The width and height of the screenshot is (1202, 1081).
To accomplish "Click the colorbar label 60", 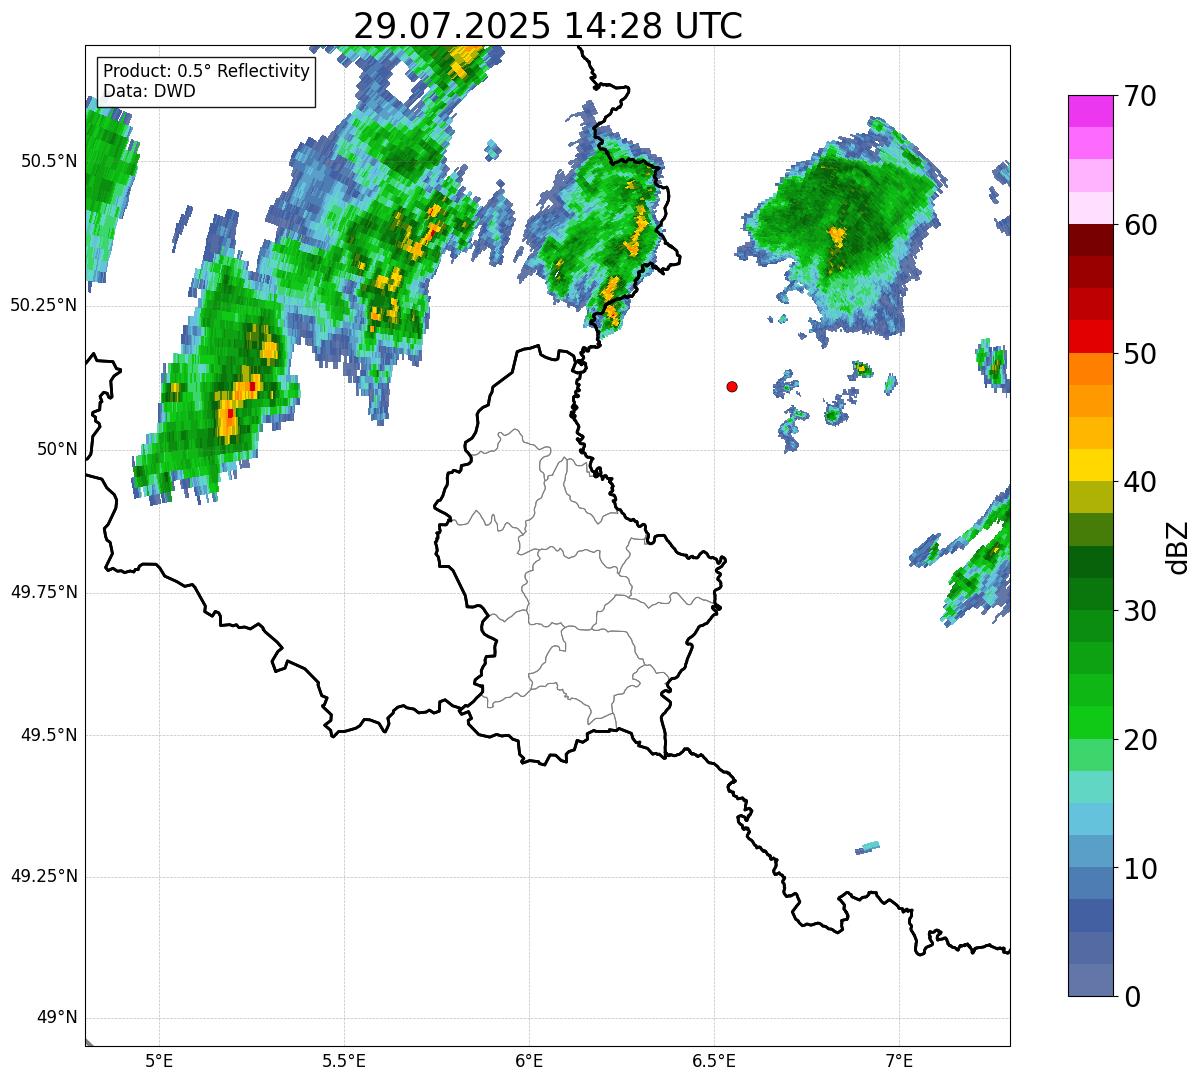I will point(1140,225).
